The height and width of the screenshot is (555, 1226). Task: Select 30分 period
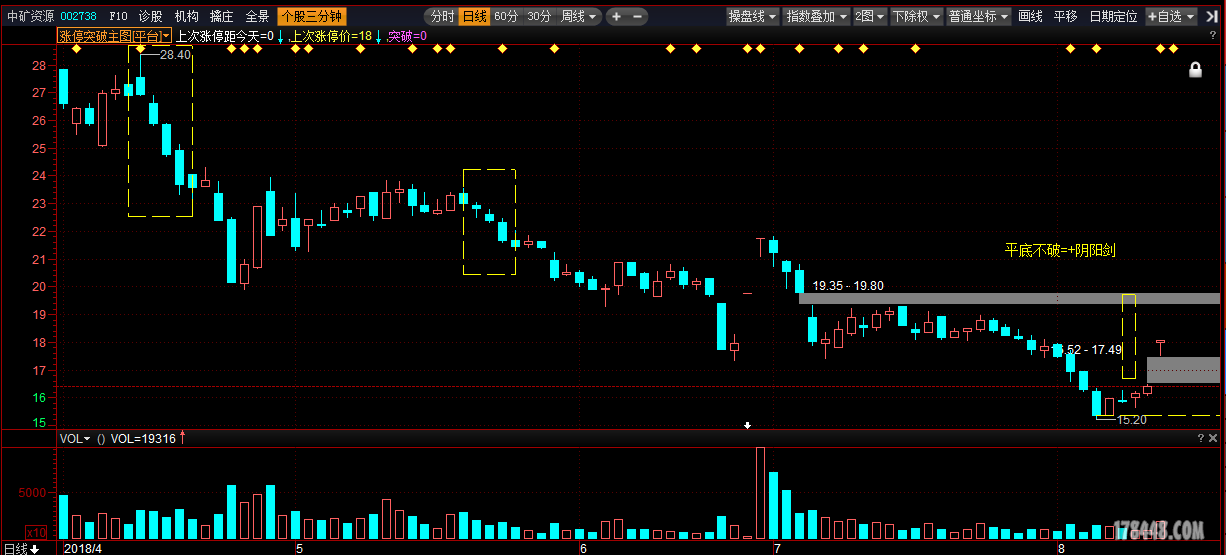(539, 17)
